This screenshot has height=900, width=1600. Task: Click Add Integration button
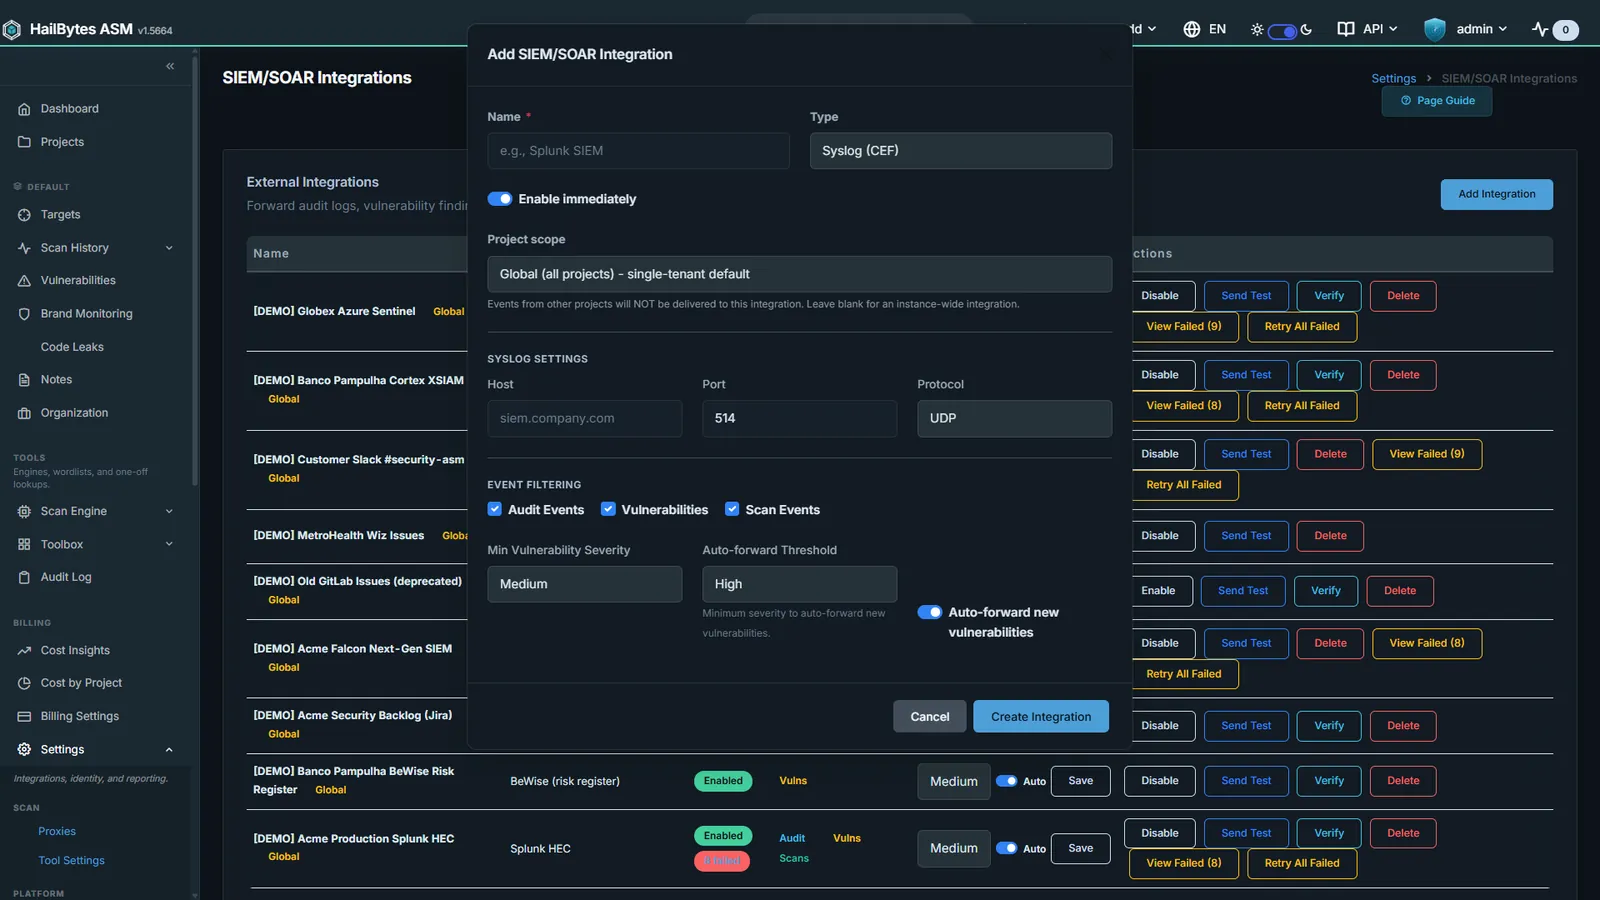click(x=1496, y=195)
